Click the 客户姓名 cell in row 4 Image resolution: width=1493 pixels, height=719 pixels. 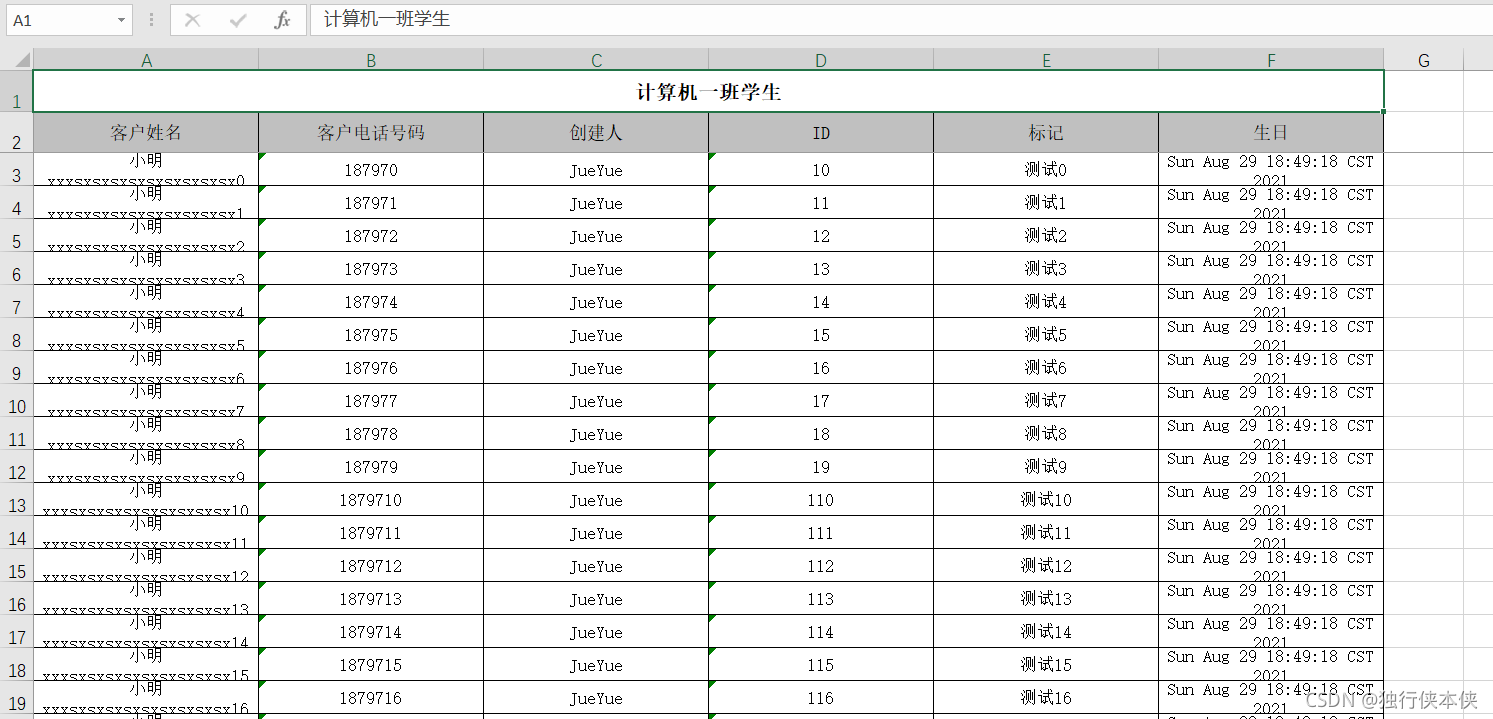[x=146, y=202]
